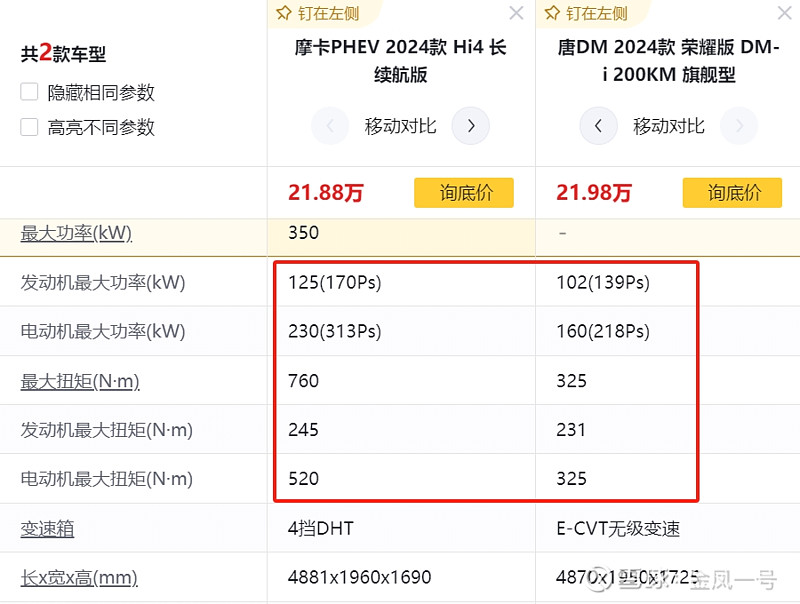The image size is (800, 604).
Task: Select value 245 in 发动机最大扭矩 row
Action: click(304, 430)
